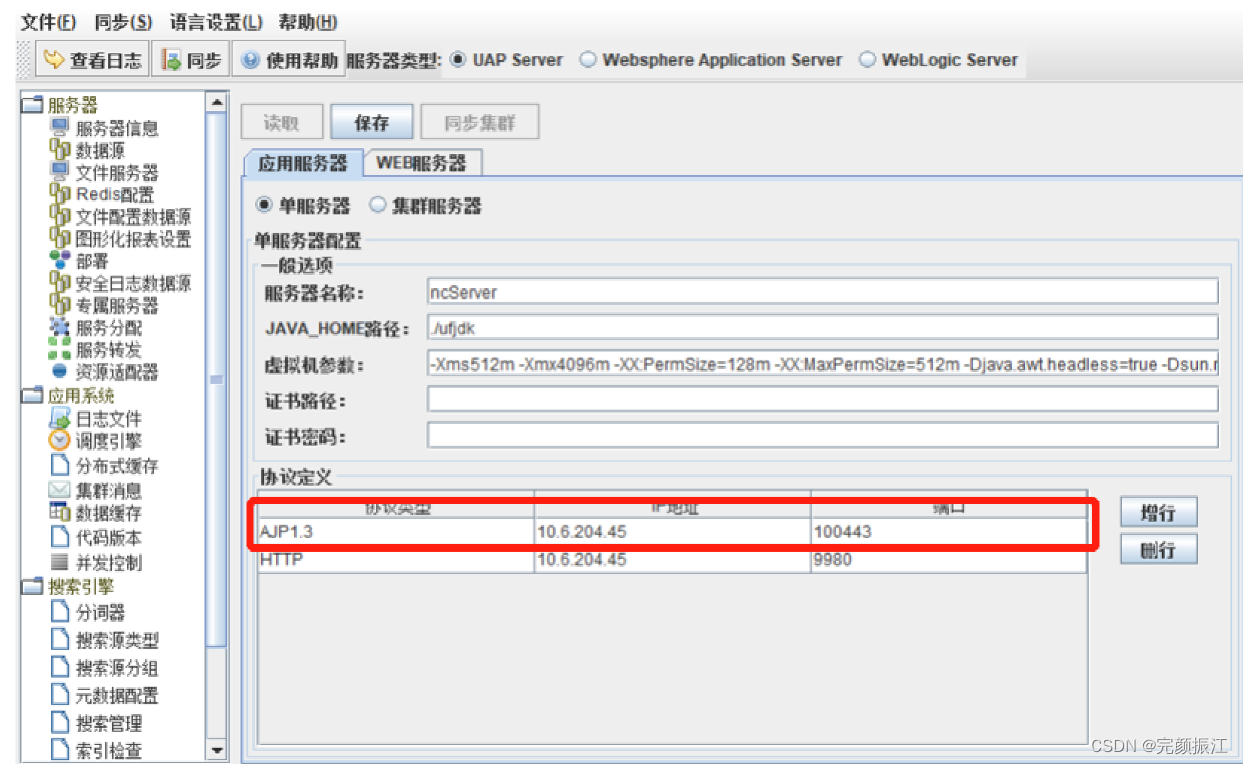The image size is (1243, 764).
Task: Collapse the 搜索引擎 tree folder
Action: (x=33, y=587)
